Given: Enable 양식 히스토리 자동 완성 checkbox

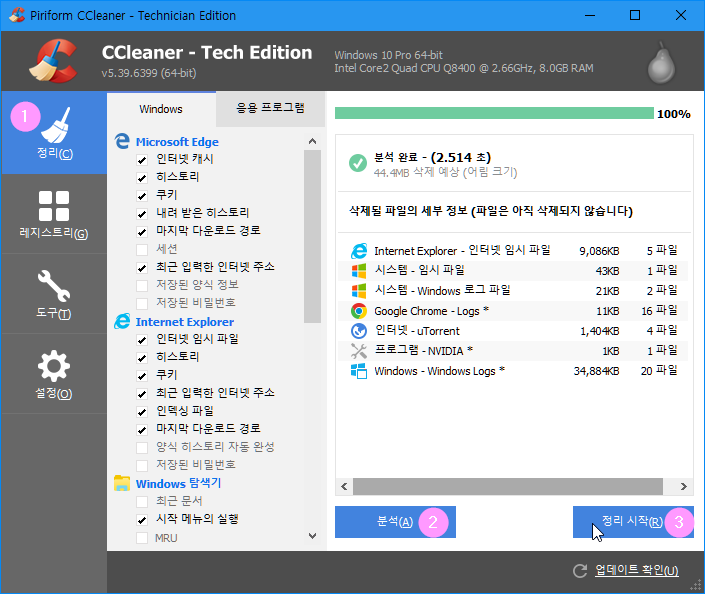Looking at the screenshot, I should (142, 447).
